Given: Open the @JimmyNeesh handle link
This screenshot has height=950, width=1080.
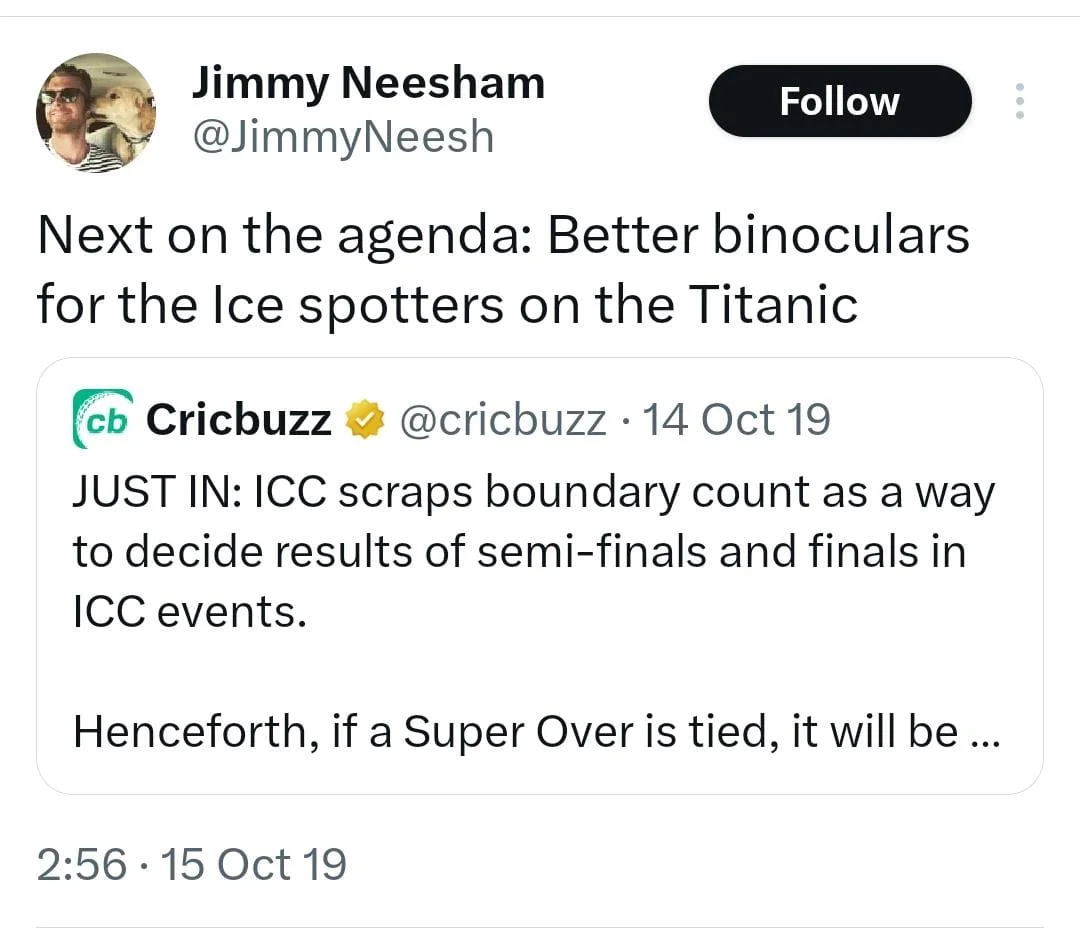Looking at the screenshot, I should click(342, 136).
